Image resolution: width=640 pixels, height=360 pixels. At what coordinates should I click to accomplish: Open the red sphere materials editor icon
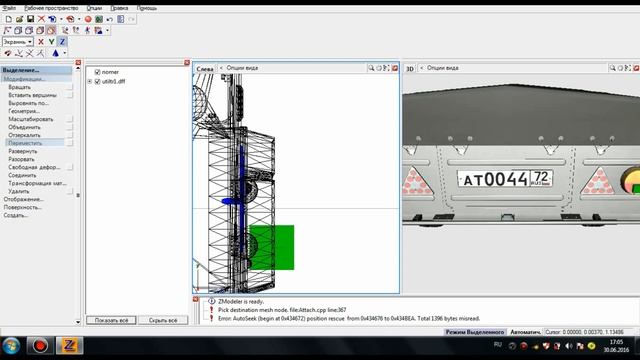pos(88,19)
